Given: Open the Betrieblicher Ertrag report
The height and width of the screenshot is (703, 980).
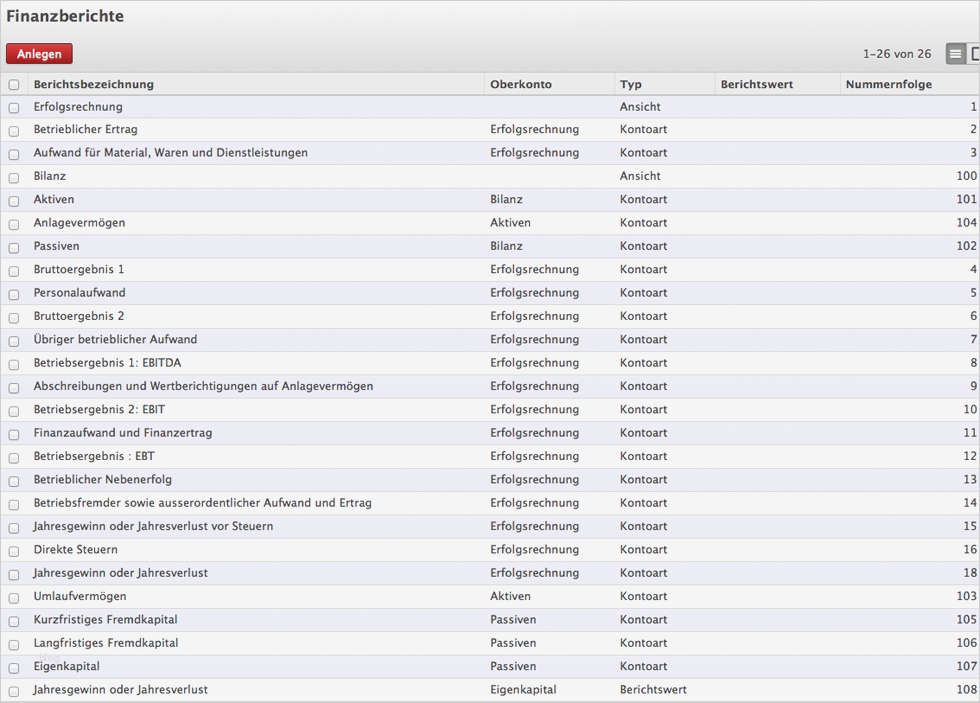Looking at the screenshot, I should 86,129.
